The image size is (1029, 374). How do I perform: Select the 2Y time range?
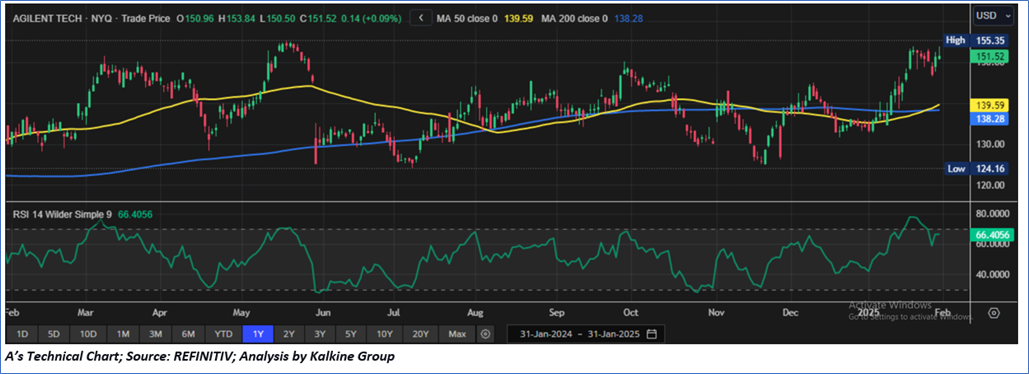click(x=289, y=334)
